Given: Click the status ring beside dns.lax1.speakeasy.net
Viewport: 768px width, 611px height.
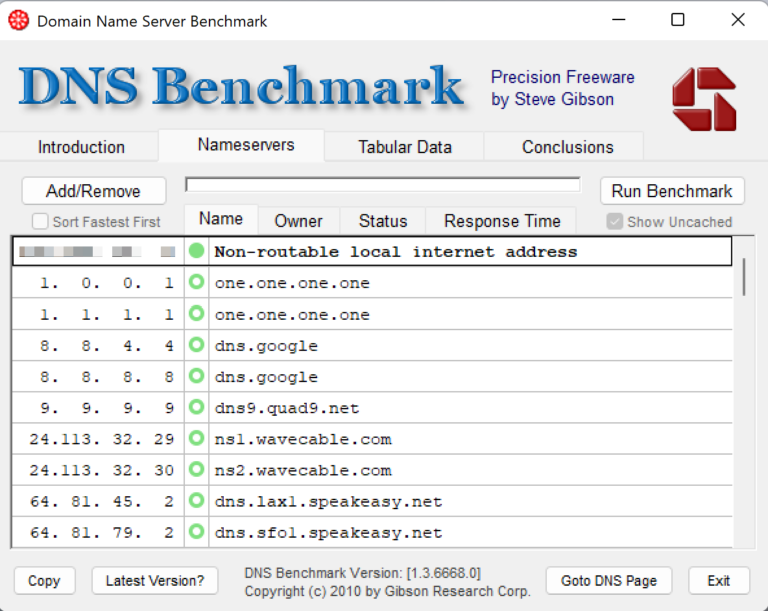Looking at the screenshot, I should [x=196, y=501].
